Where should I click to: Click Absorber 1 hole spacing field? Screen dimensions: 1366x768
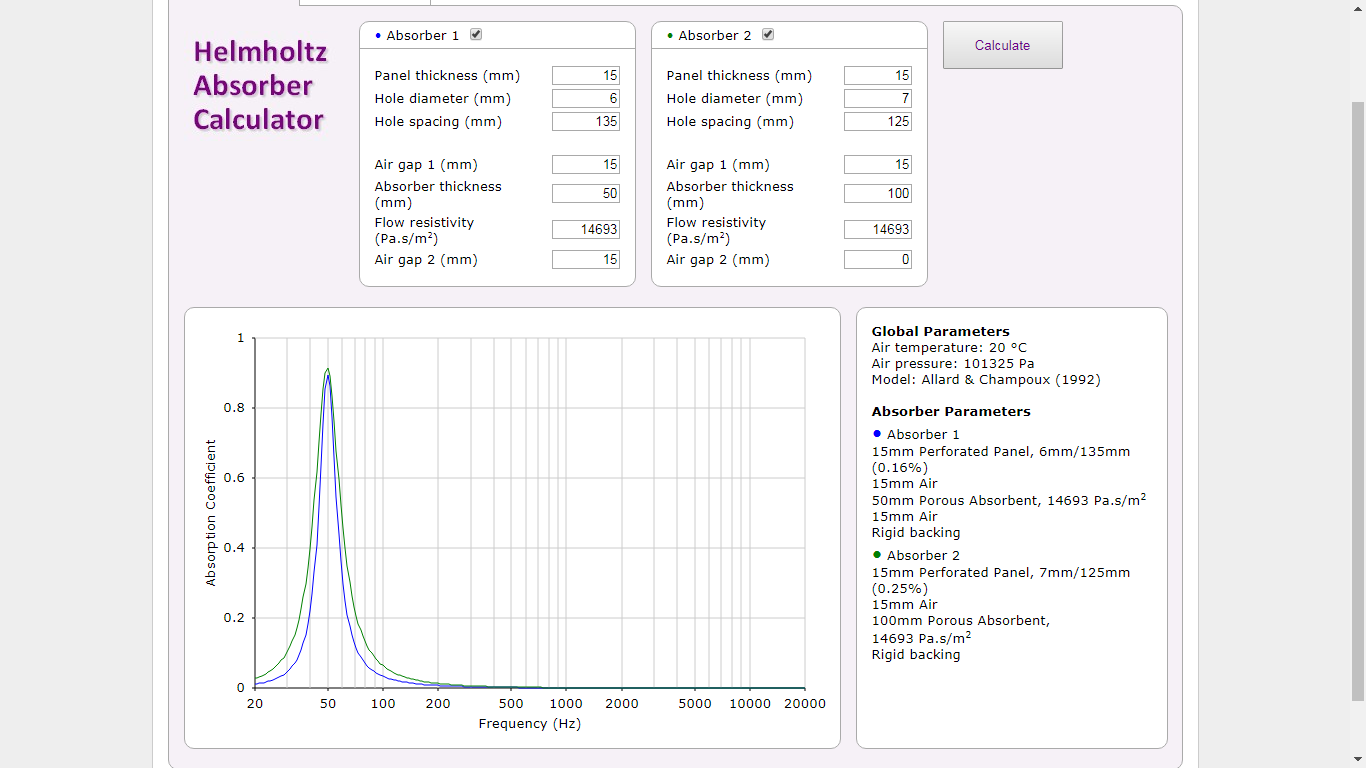(x=586, y=122)
